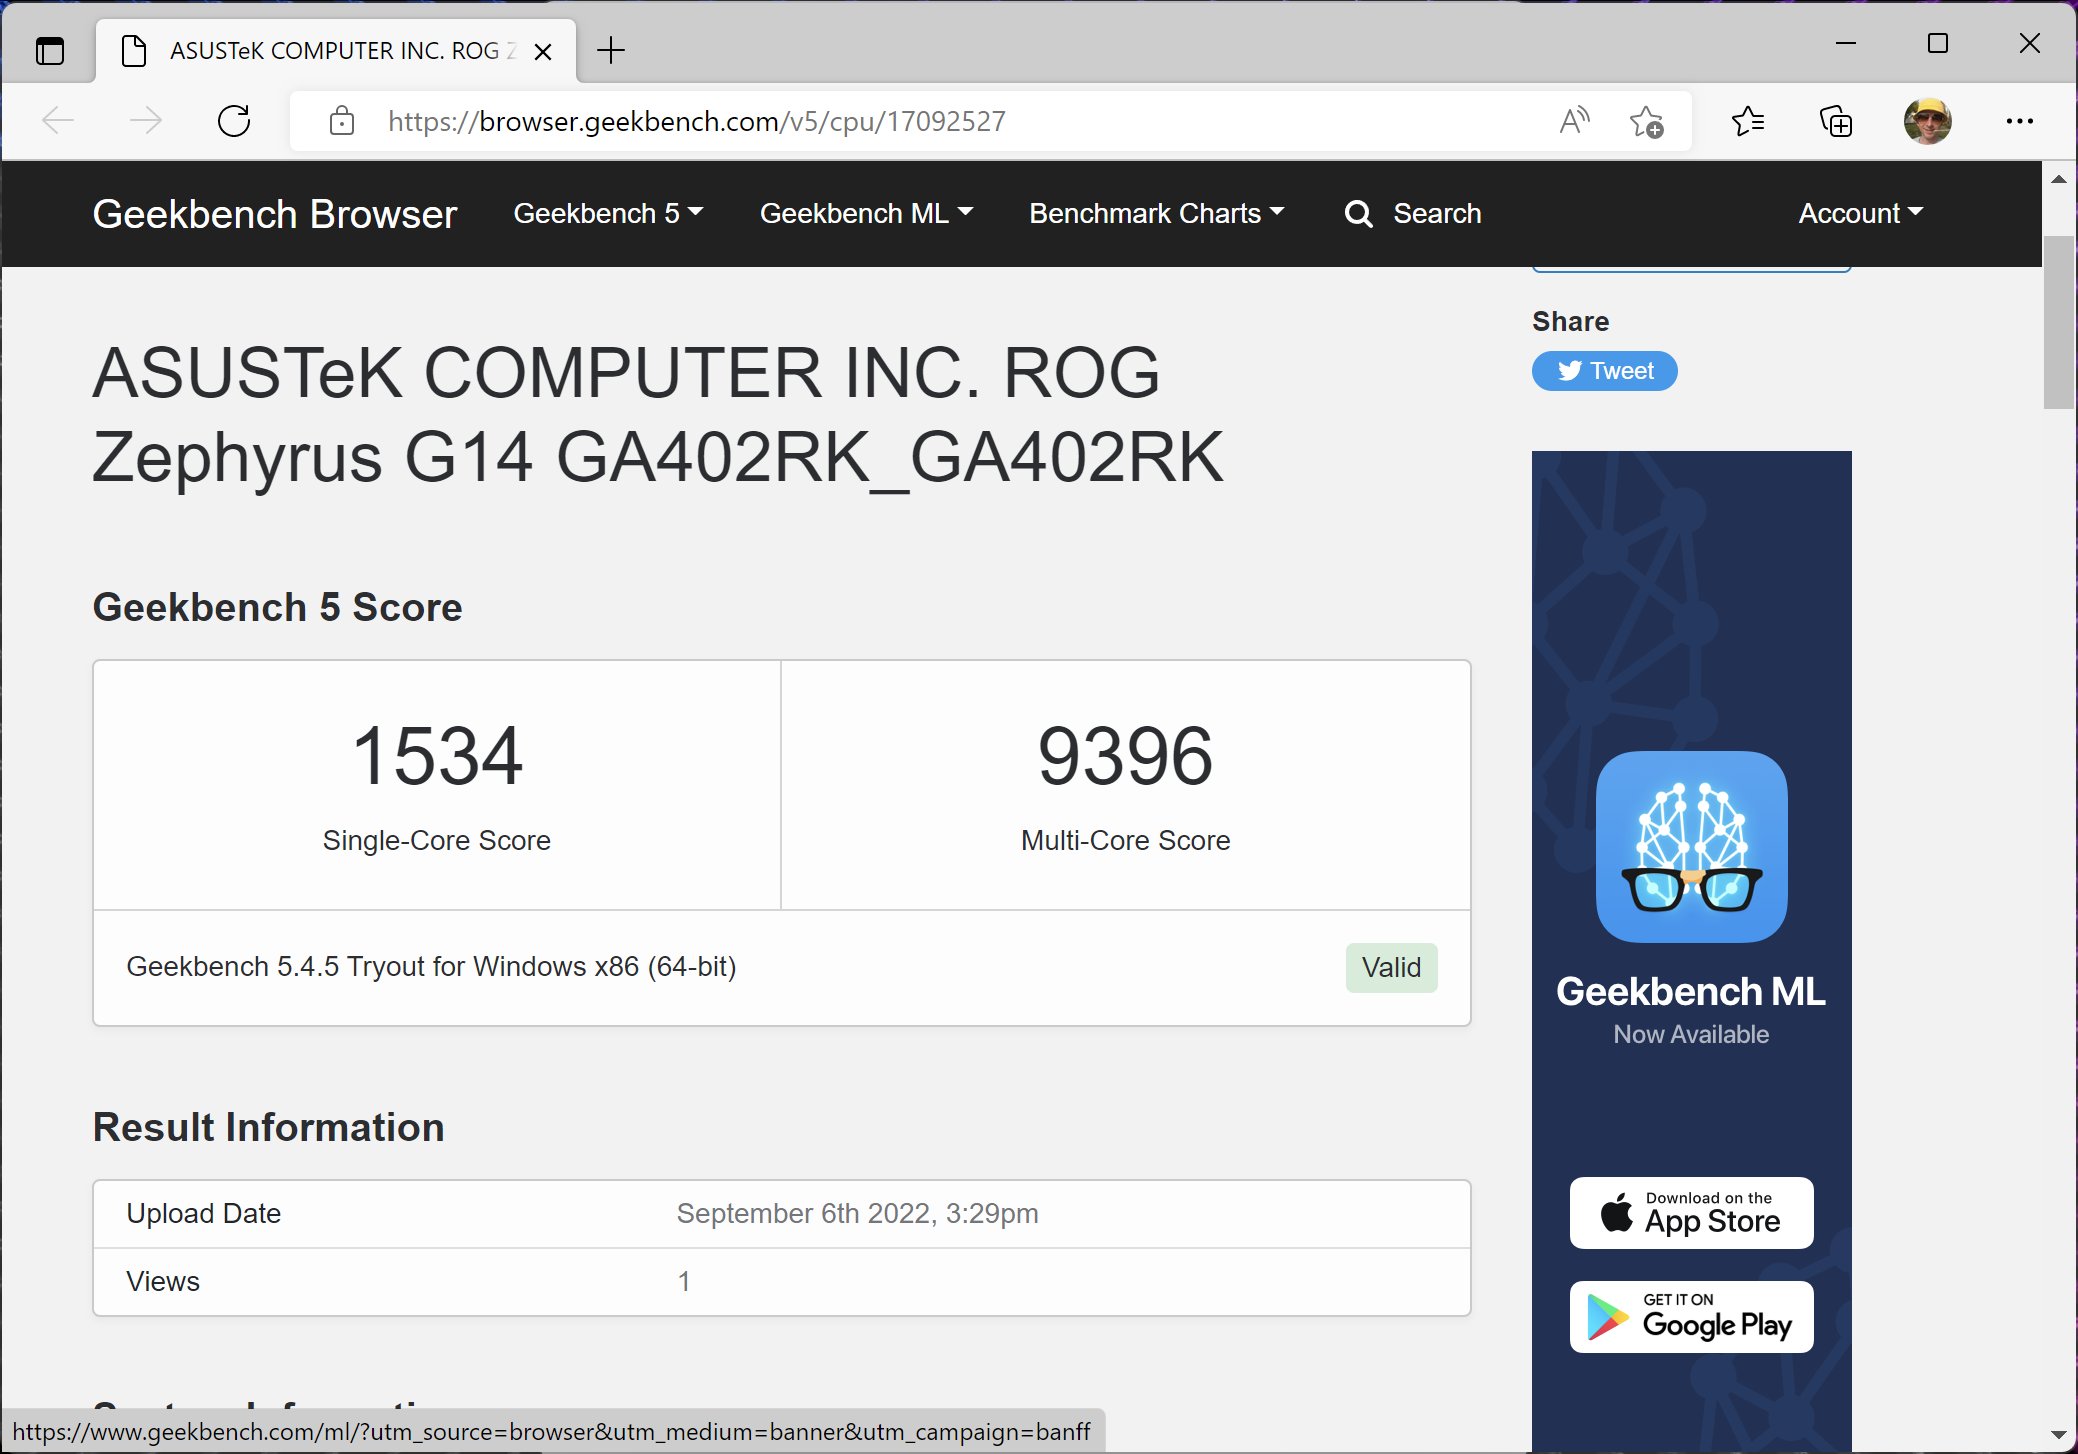Click the browser back navigation arrow
The image size is (2078, 1454).
coord(57,122)
